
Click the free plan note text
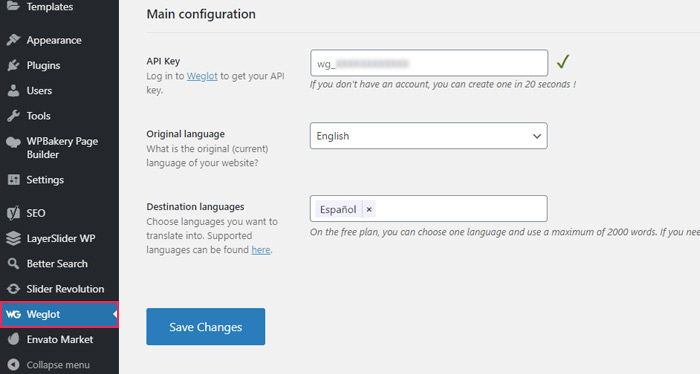[x=505, y=232]
